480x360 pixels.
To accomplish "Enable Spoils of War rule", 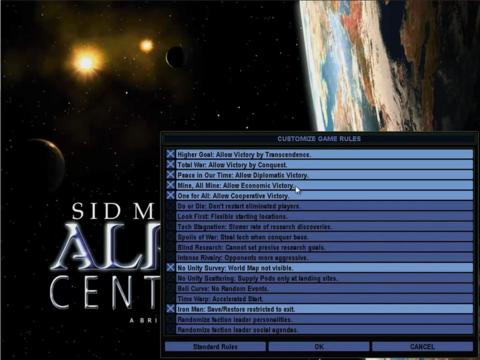I will tap(319, 237).
